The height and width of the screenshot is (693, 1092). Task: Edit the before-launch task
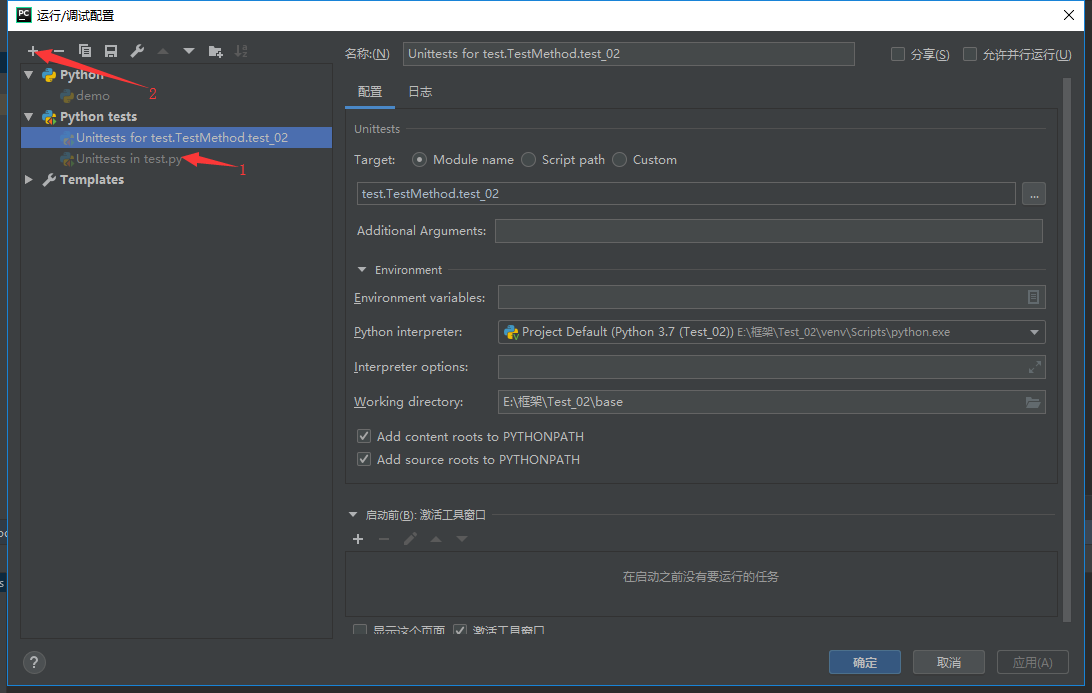(410, 539)
